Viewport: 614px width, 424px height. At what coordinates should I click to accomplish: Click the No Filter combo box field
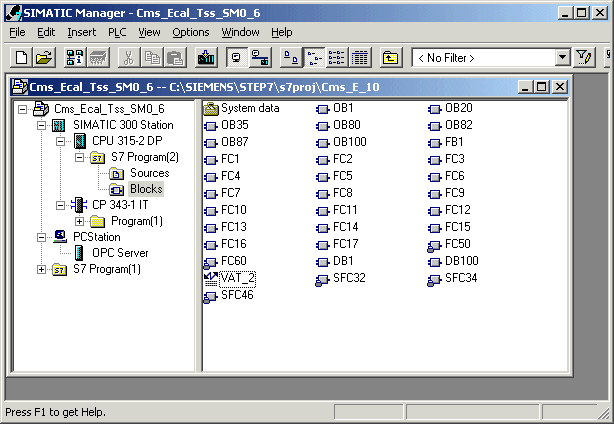pos(484,58)
